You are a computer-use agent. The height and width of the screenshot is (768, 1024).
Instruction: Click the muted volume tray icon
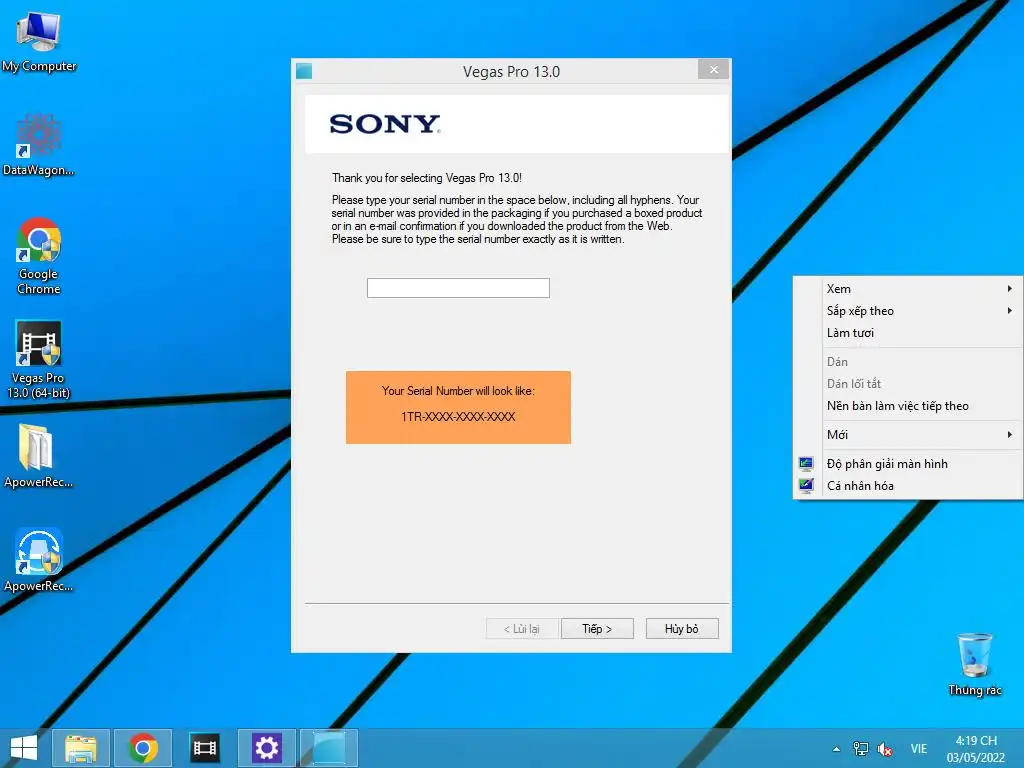tap(886, 749)
